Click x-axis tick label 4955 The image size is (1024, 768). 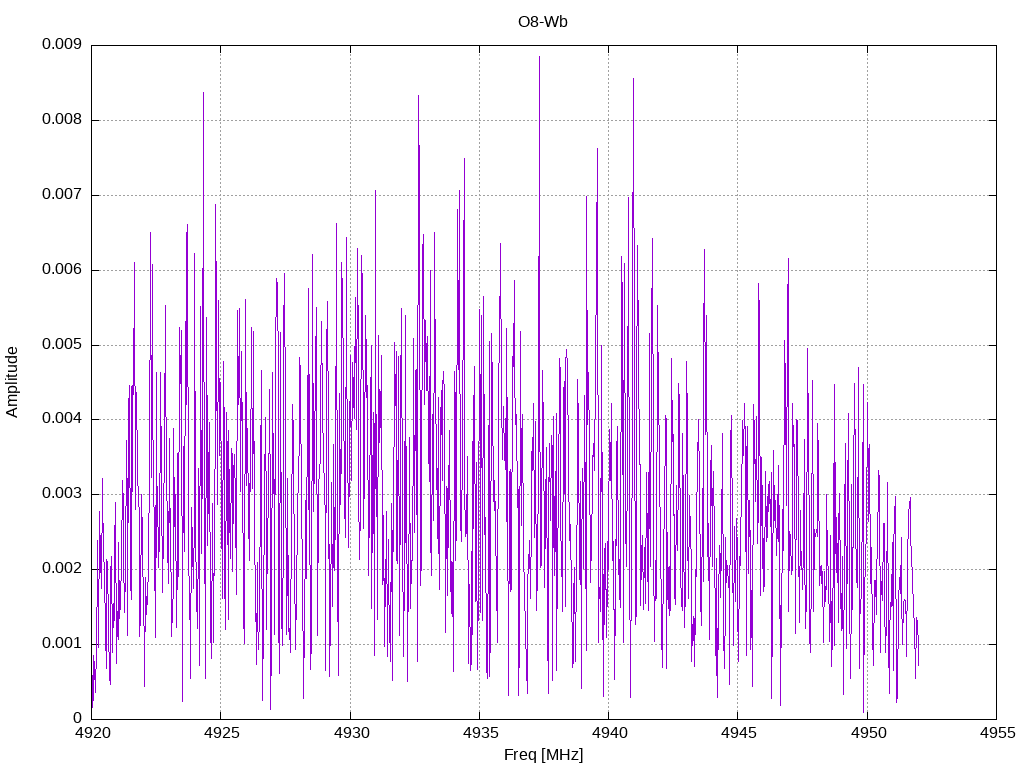point(997,733)
